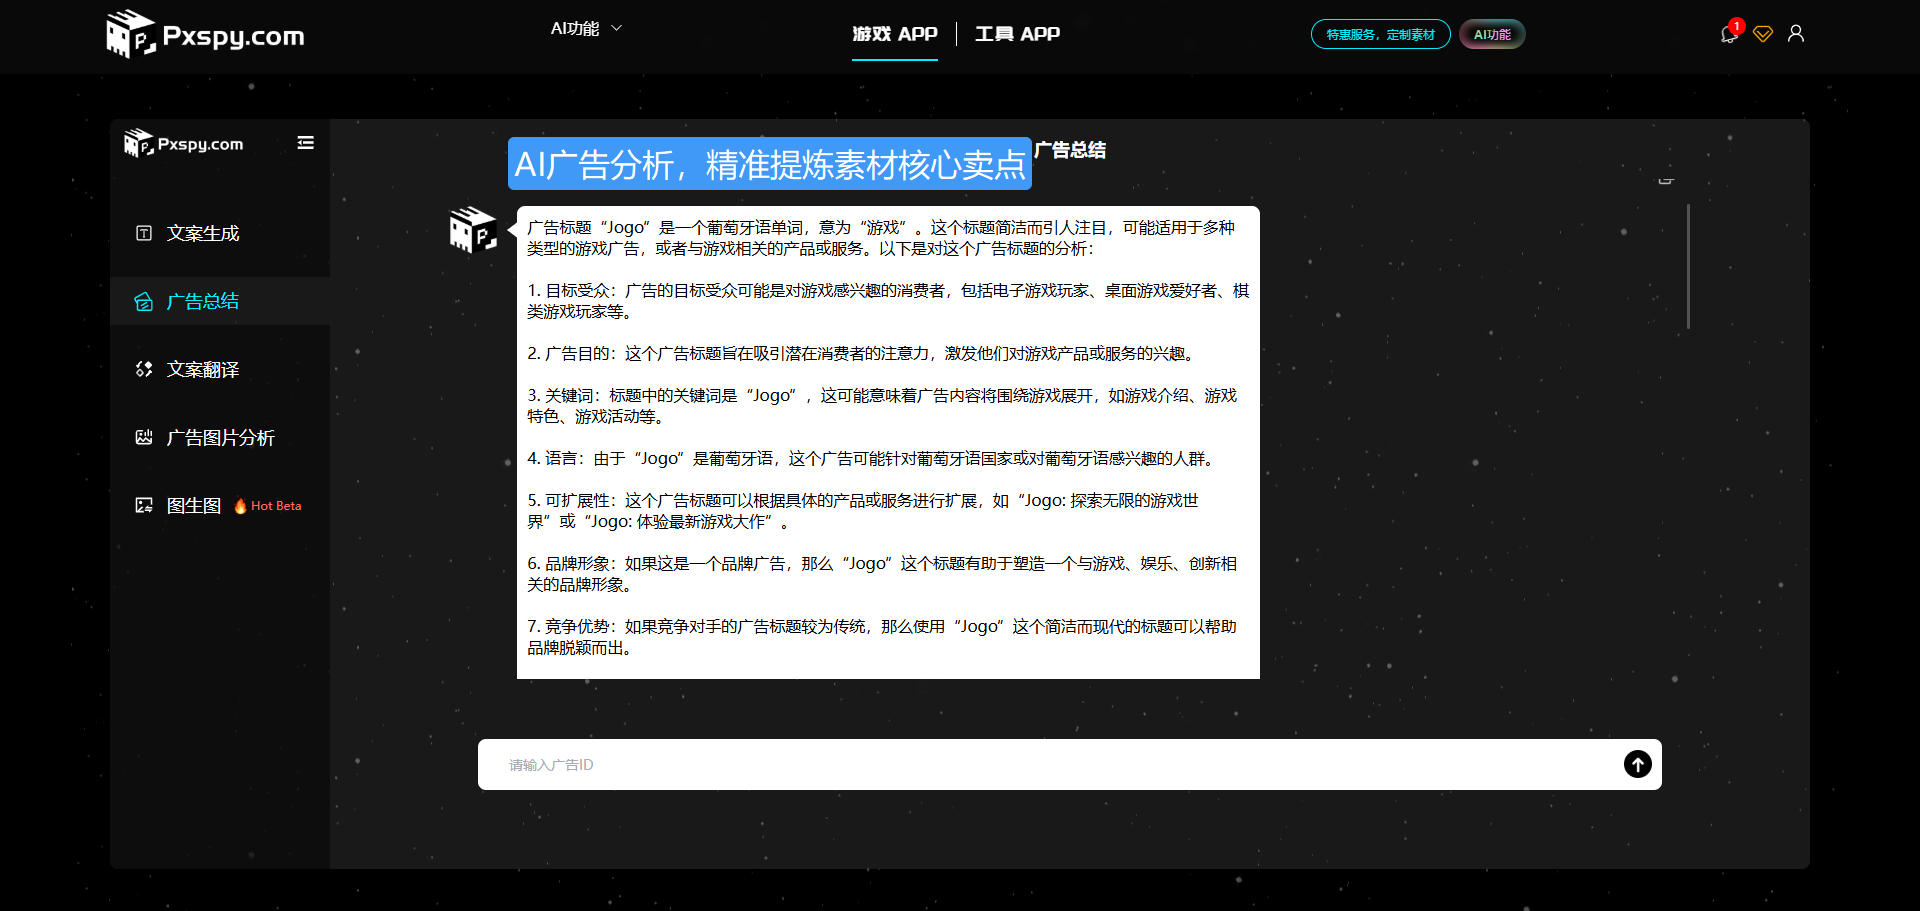The height and width of the screenshot is (911, 1920).
Task: Click the 广告总结 heading beside the banner
Action: click(x=1070, y=150)
